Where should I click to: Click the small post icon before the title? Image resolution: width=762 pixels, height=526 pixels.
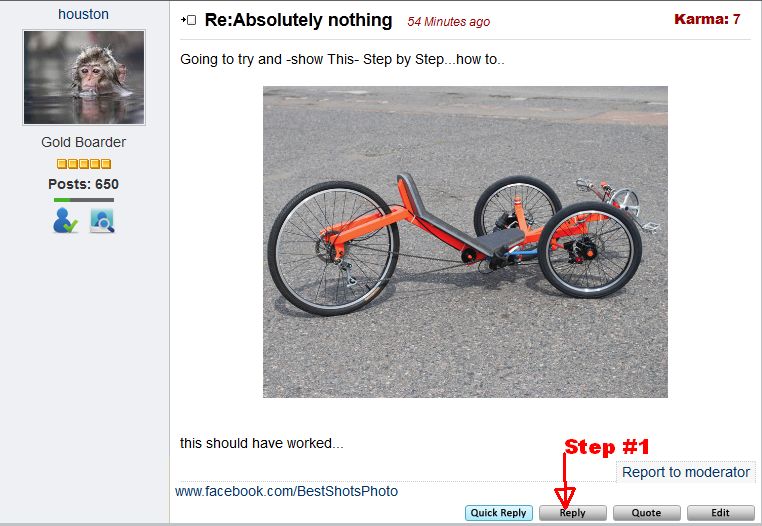pyautogui.click(x=188, y=20)
